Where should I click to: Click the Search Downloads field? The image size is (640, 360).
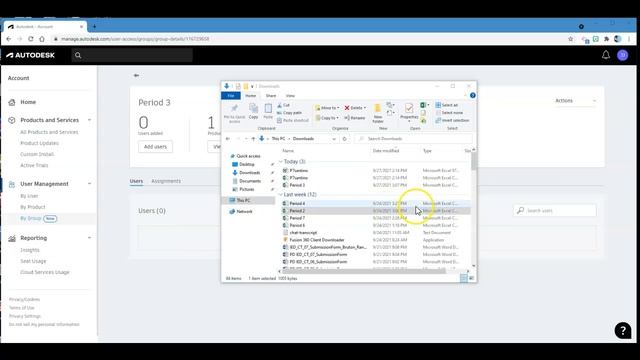click(414, 139)
